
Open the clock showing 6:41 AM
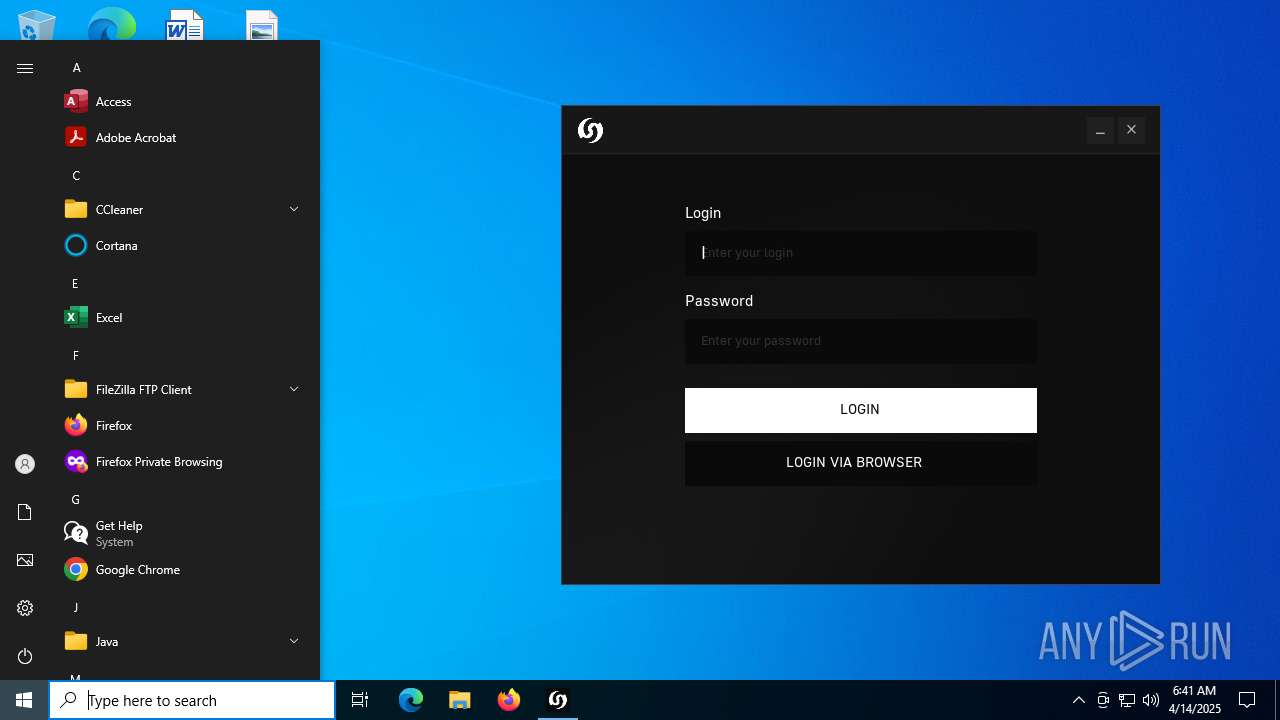[x=1195, y=700]
